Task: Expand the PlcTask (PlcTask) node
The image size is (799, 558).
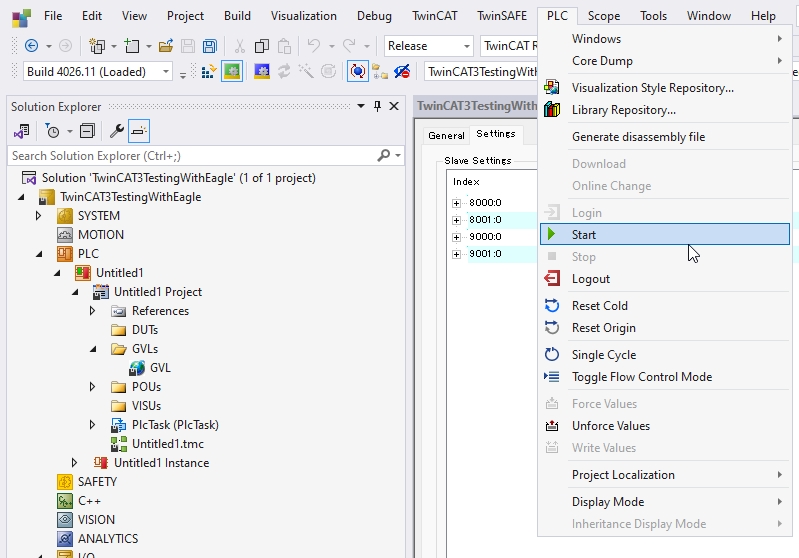Action: pos(92,425)
